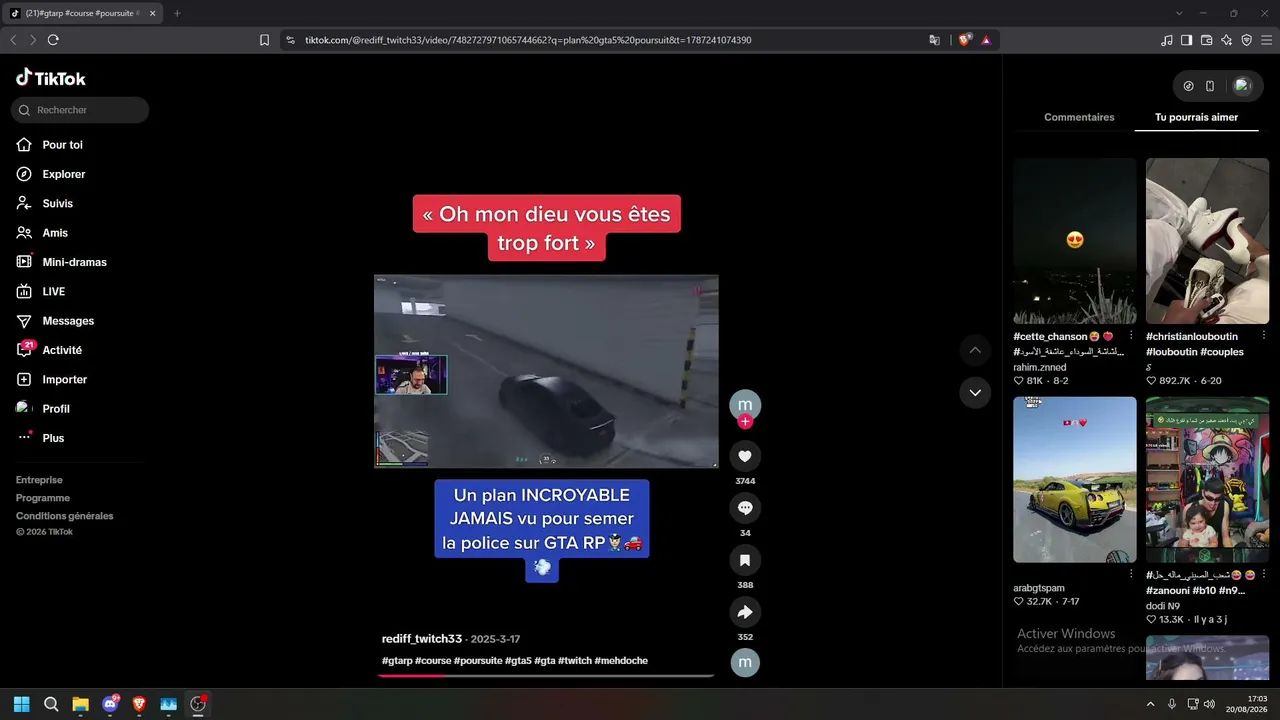1280x720 pixels.
Task: Open the #christianlouboutin recommended video thumbnail
Action: point(1207,241)
